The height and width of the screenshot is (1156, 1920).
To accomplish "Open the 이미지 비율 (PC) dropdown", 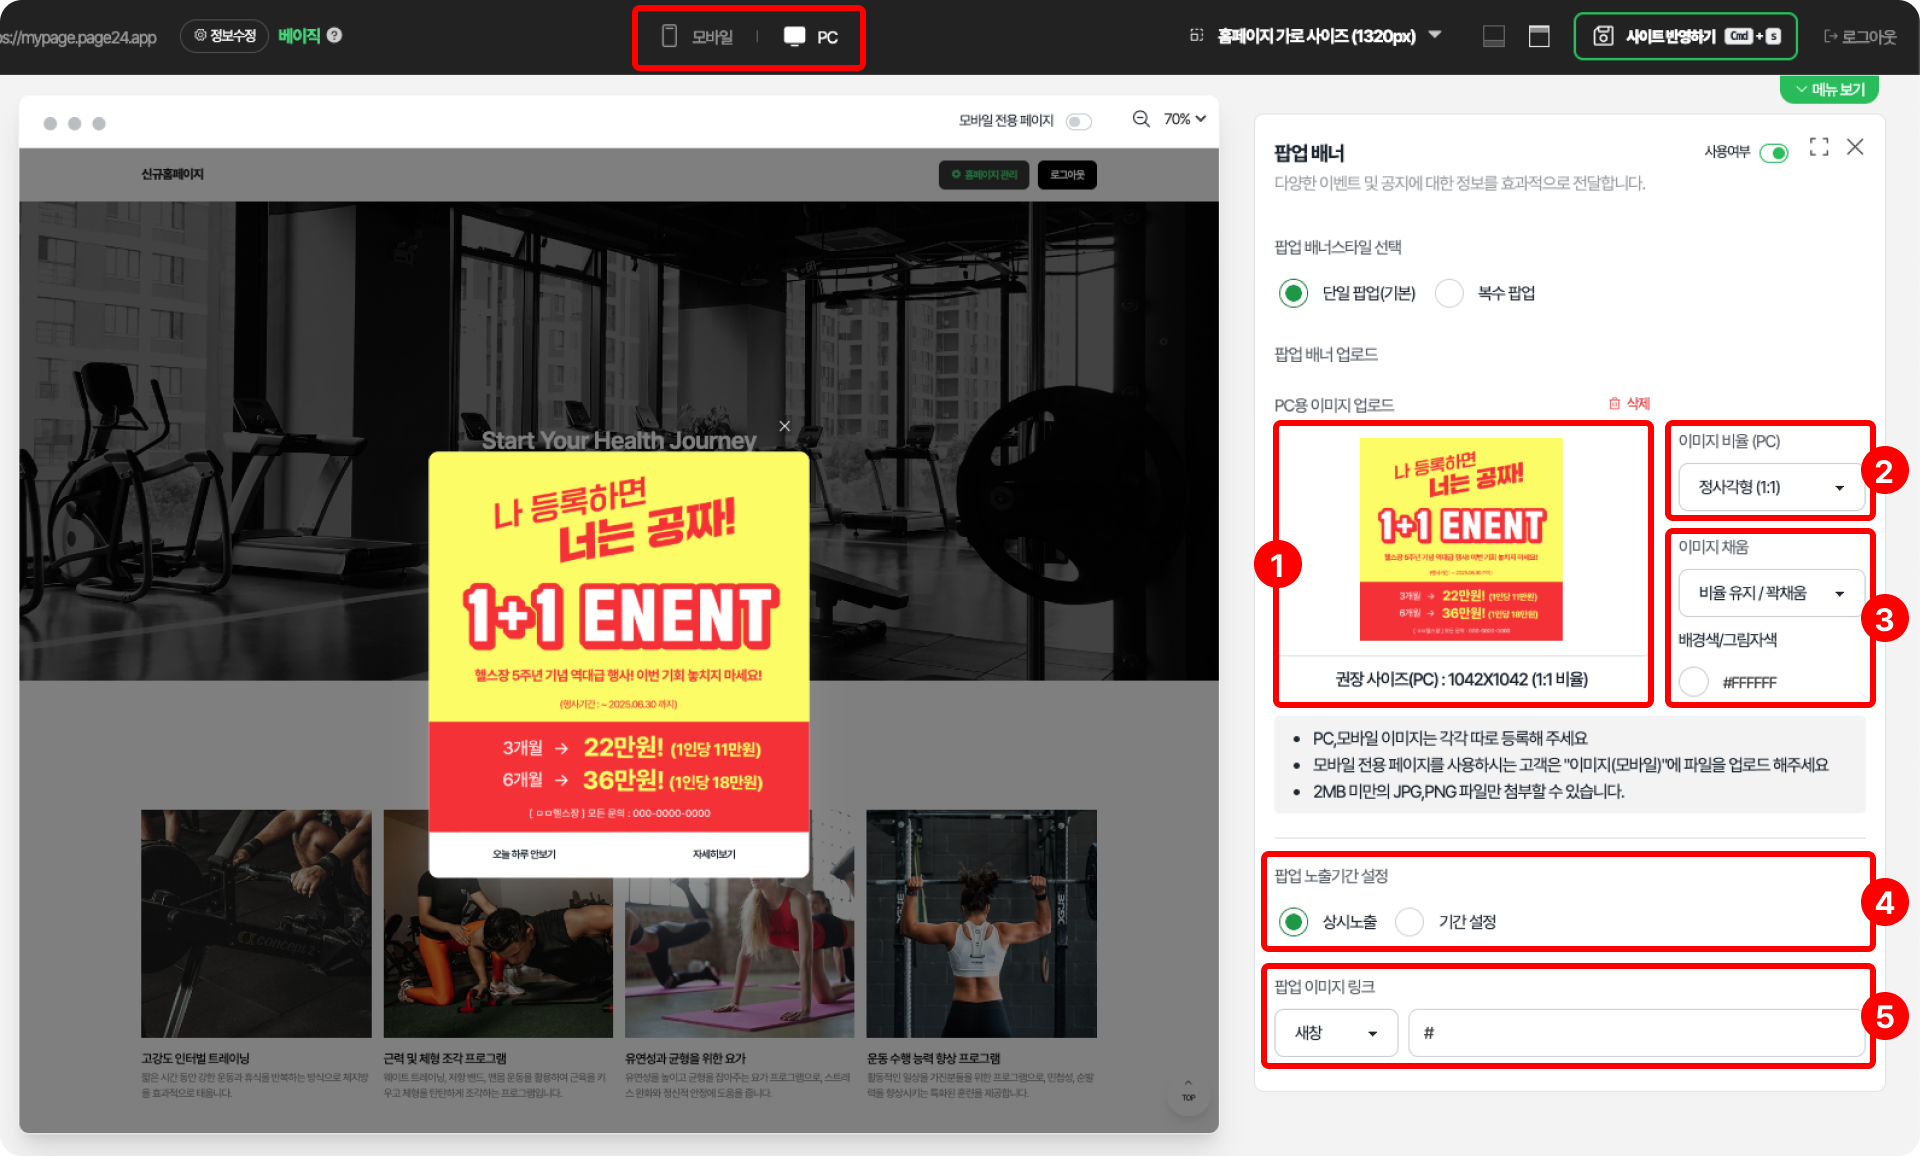I will 1770,487.
